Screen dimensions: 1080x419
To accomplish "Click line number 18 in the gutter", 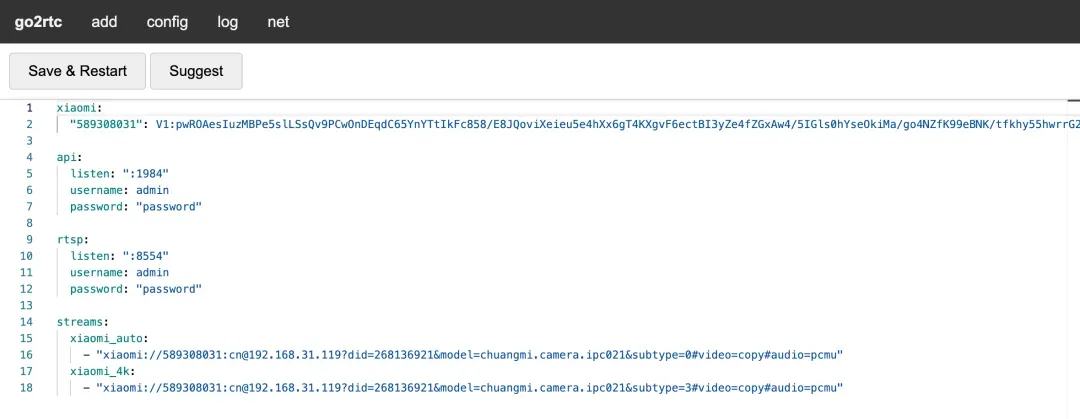I will tap(27, 388).
